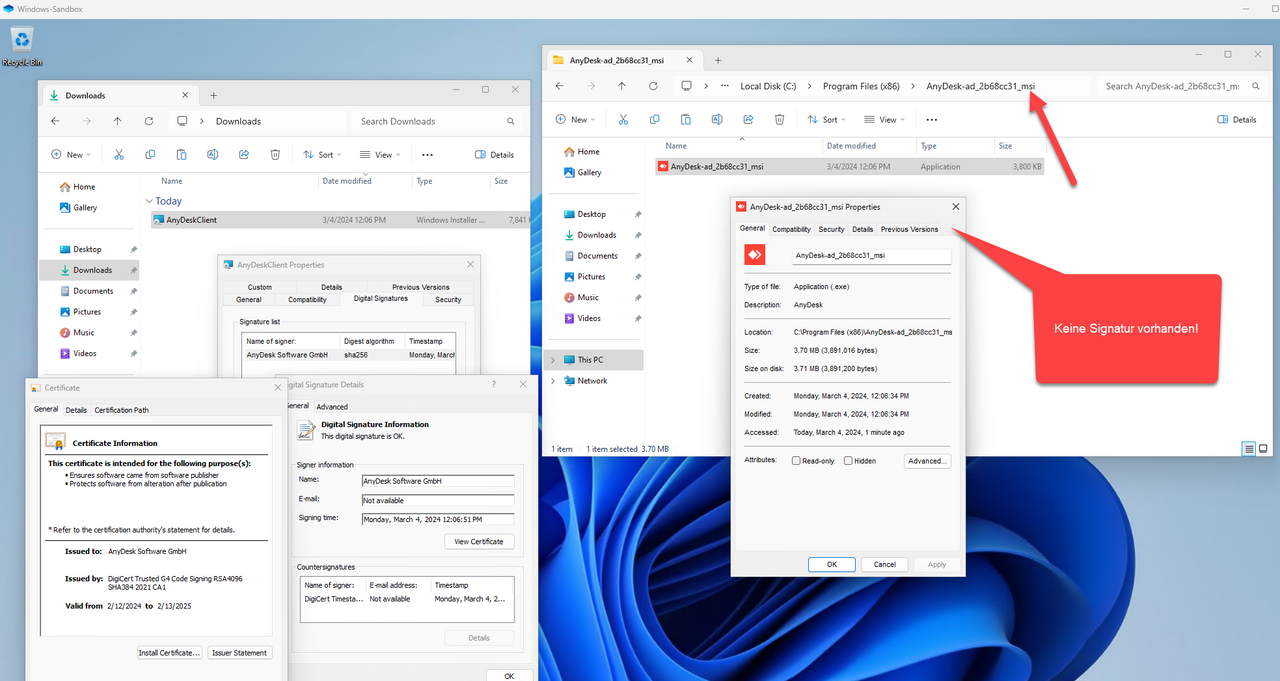Open Previous Versions tab in AnyDesk-ad_2b68cc31_msi Properties
Screen dimensions: 1280x681
[909, 229]
